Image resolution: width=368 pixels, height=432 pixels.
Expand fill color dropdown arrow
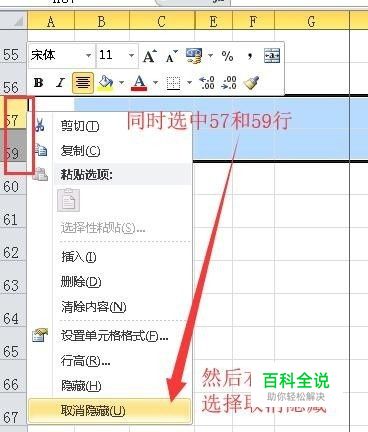tap(121, 82)
